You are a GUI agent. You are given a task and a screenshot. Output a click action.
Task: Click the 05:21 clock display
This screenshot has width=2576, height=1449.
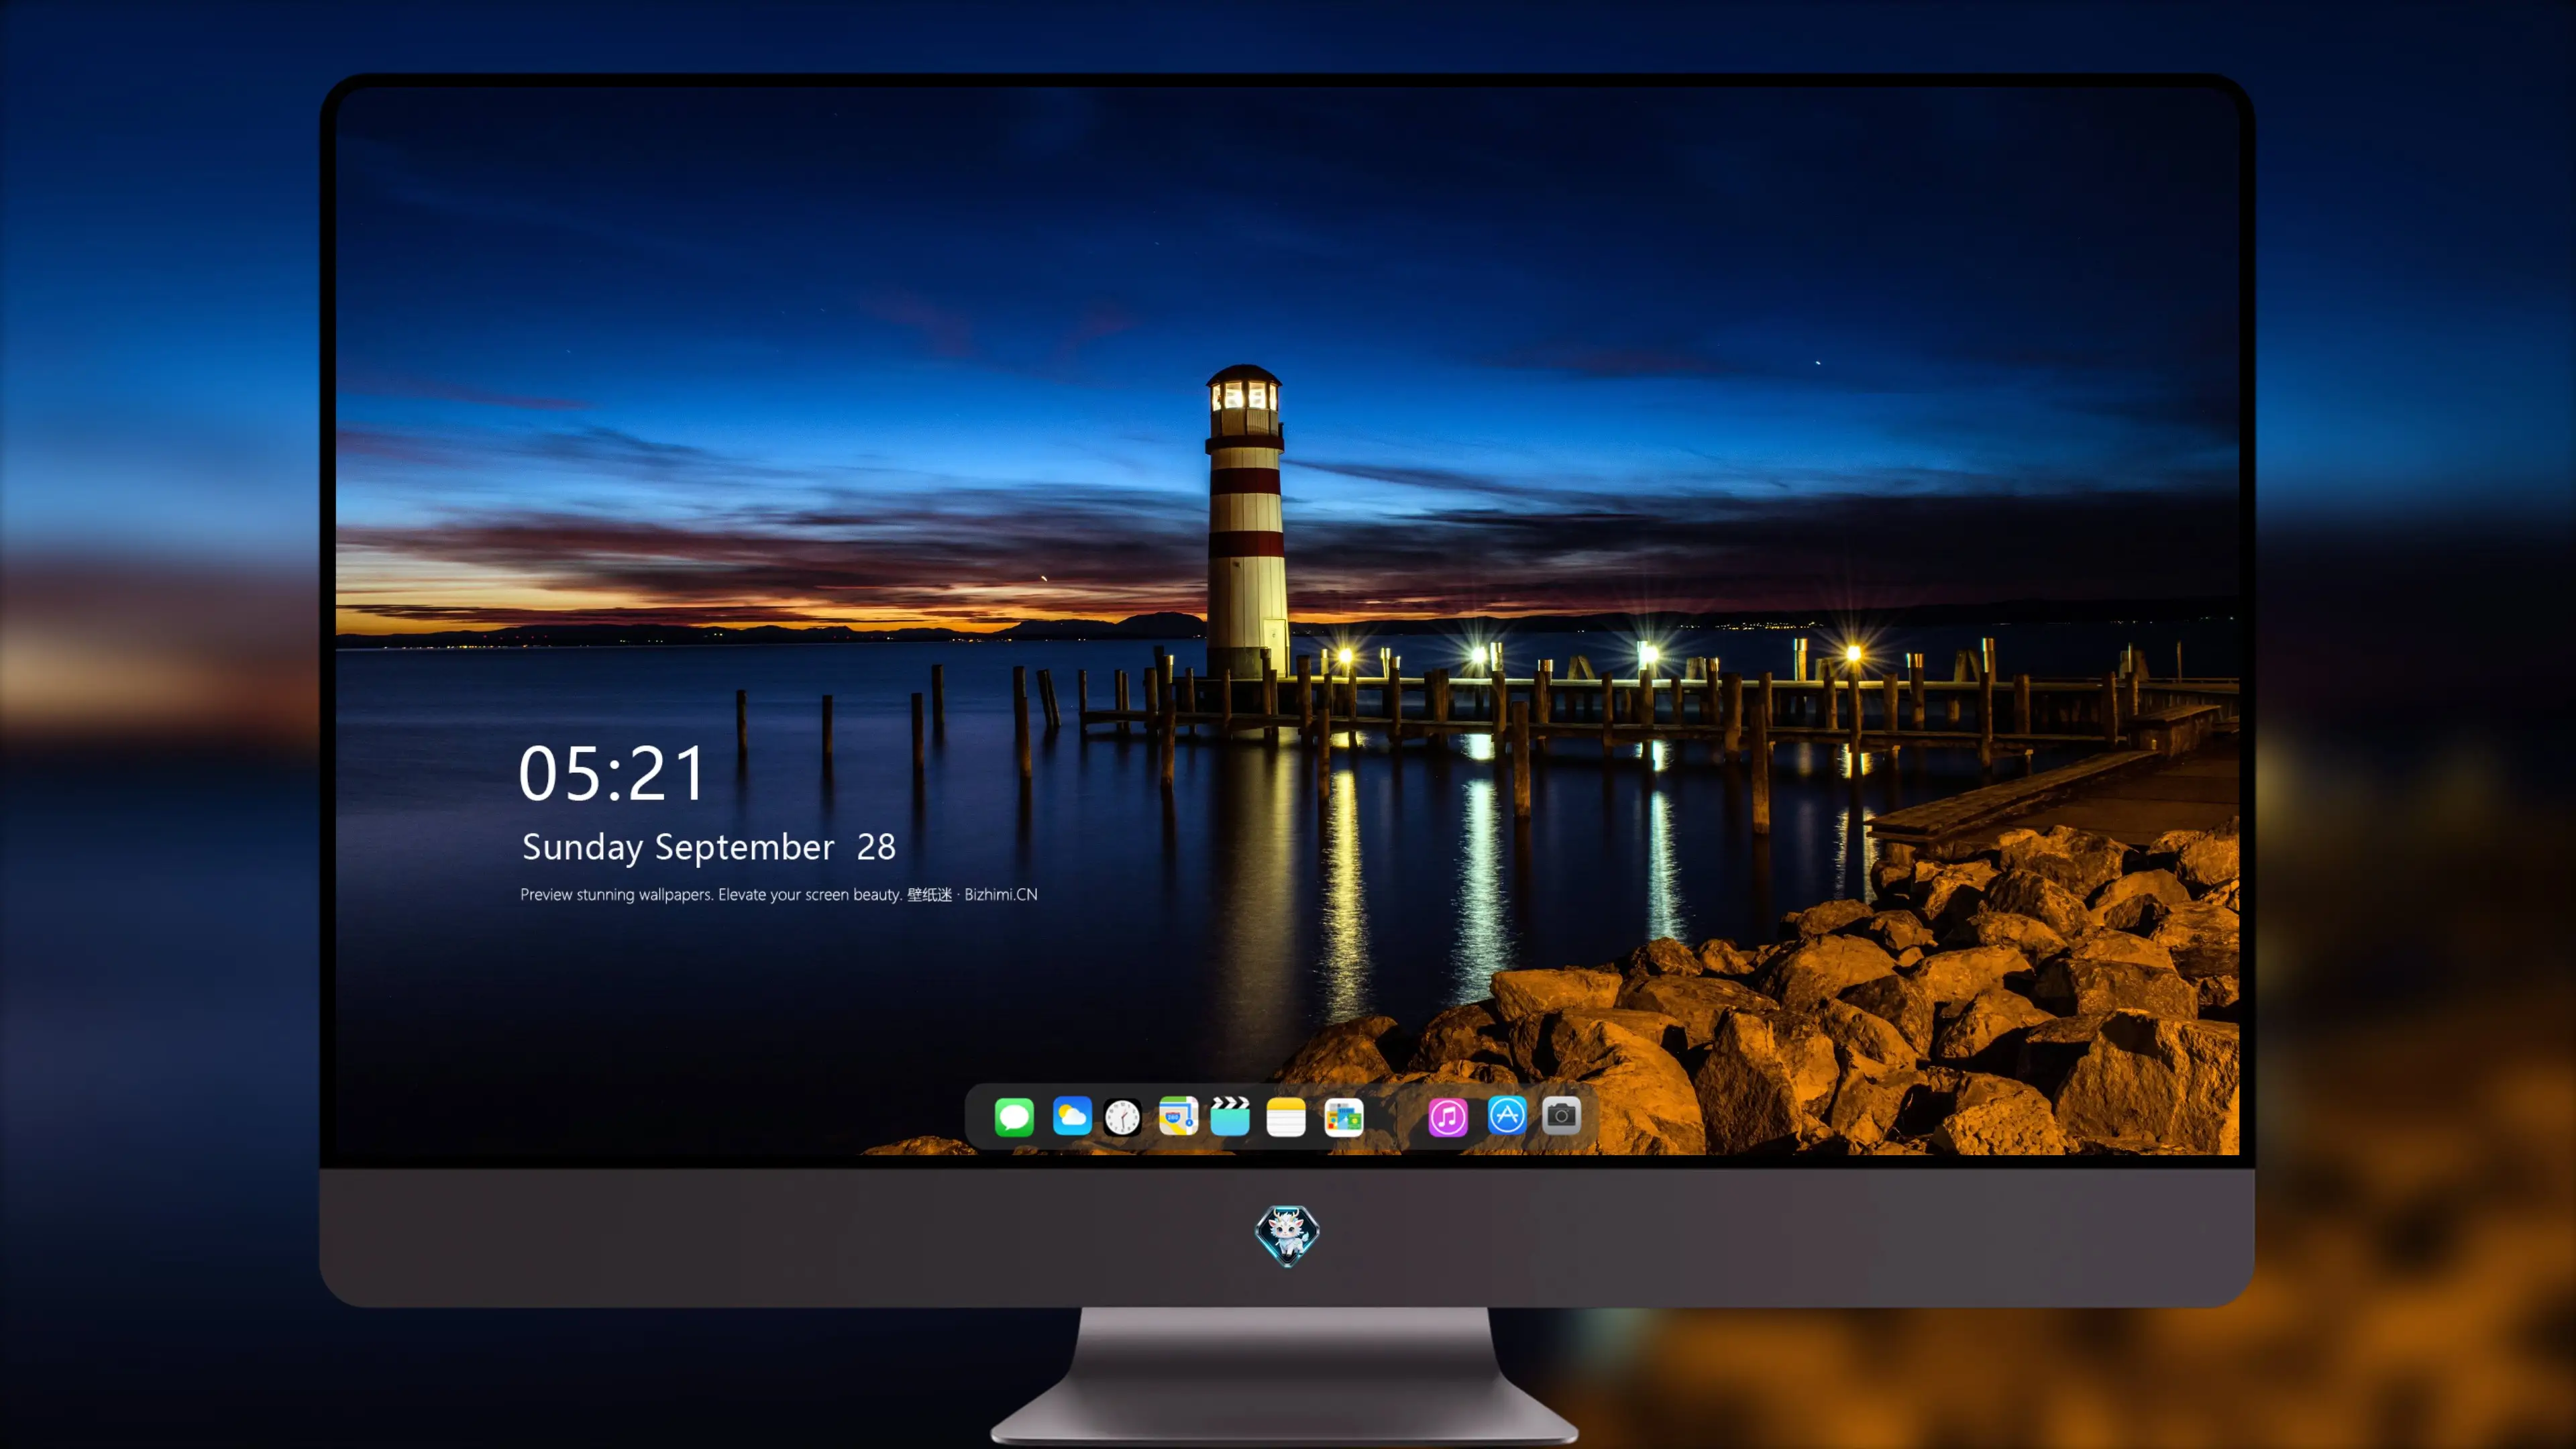click(x=612, y=773)
